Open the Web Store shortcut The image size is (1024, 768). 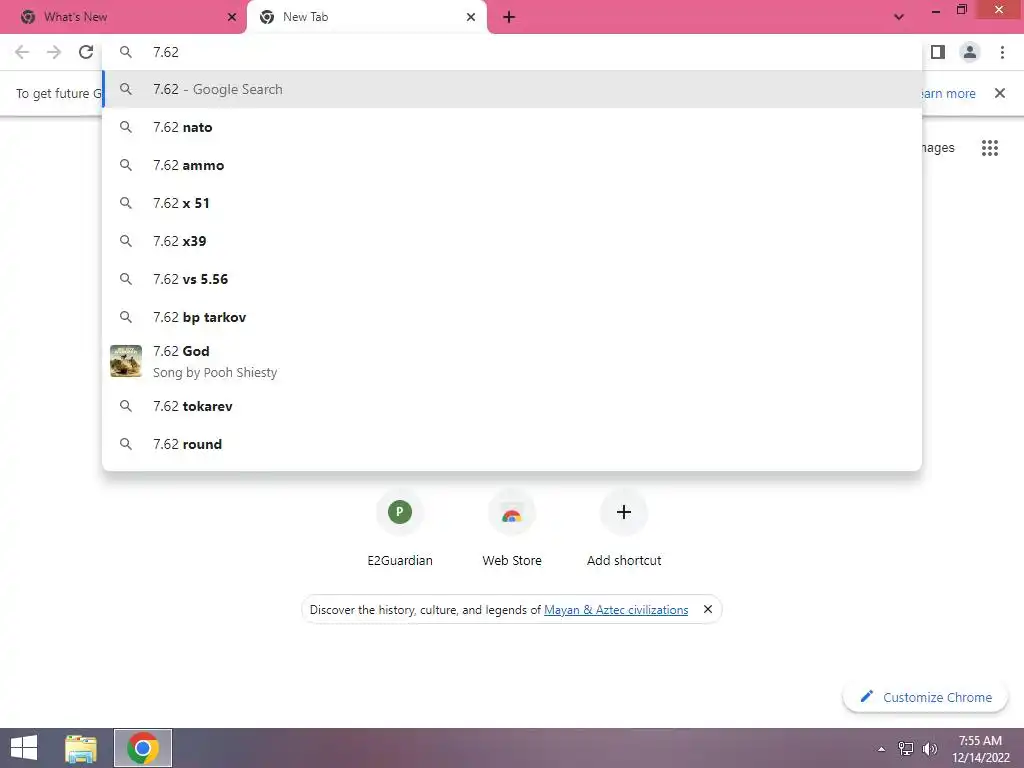pos(512,529)
